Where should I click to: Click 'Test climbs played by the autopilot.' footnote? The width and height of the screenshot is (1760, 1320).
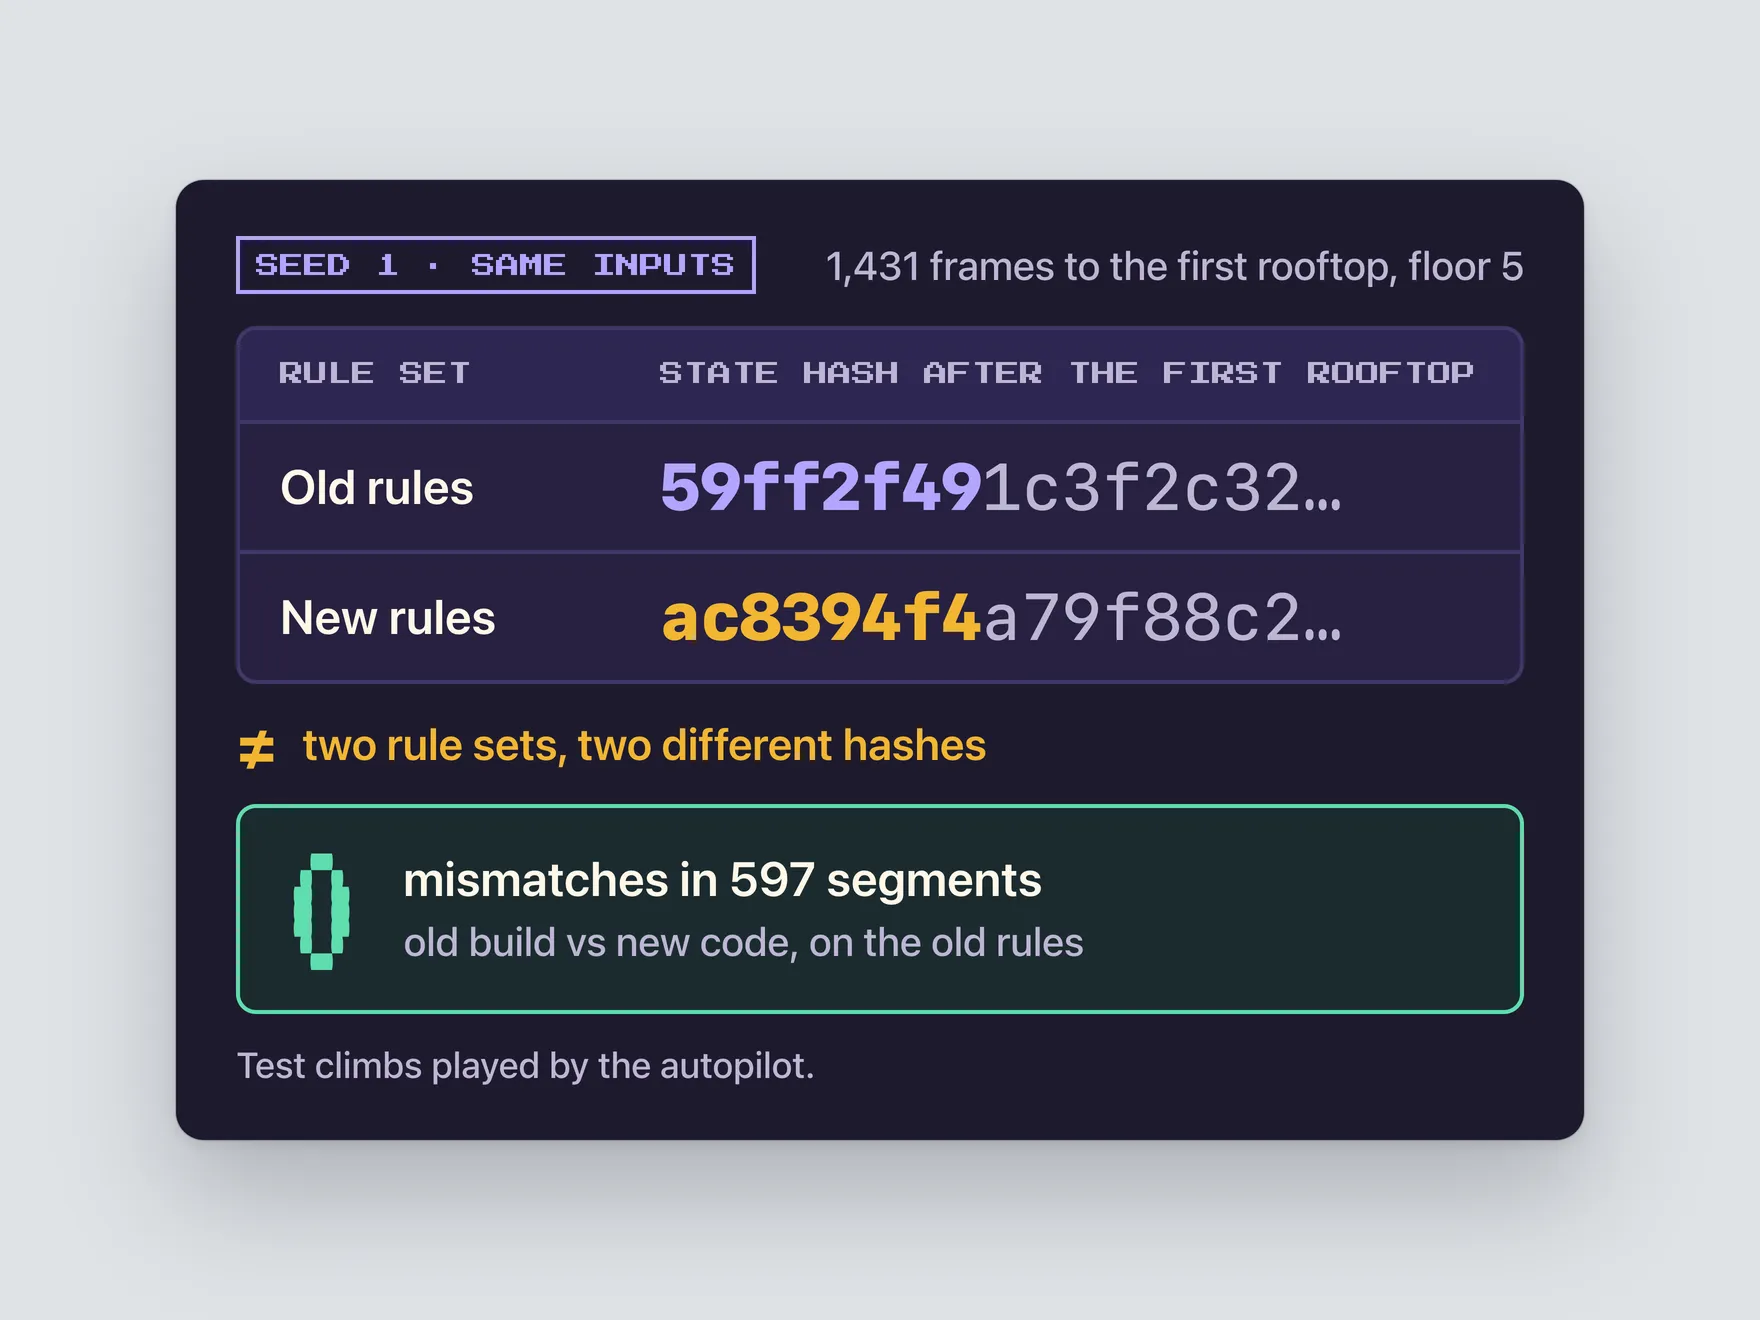tap(525, 1066)
